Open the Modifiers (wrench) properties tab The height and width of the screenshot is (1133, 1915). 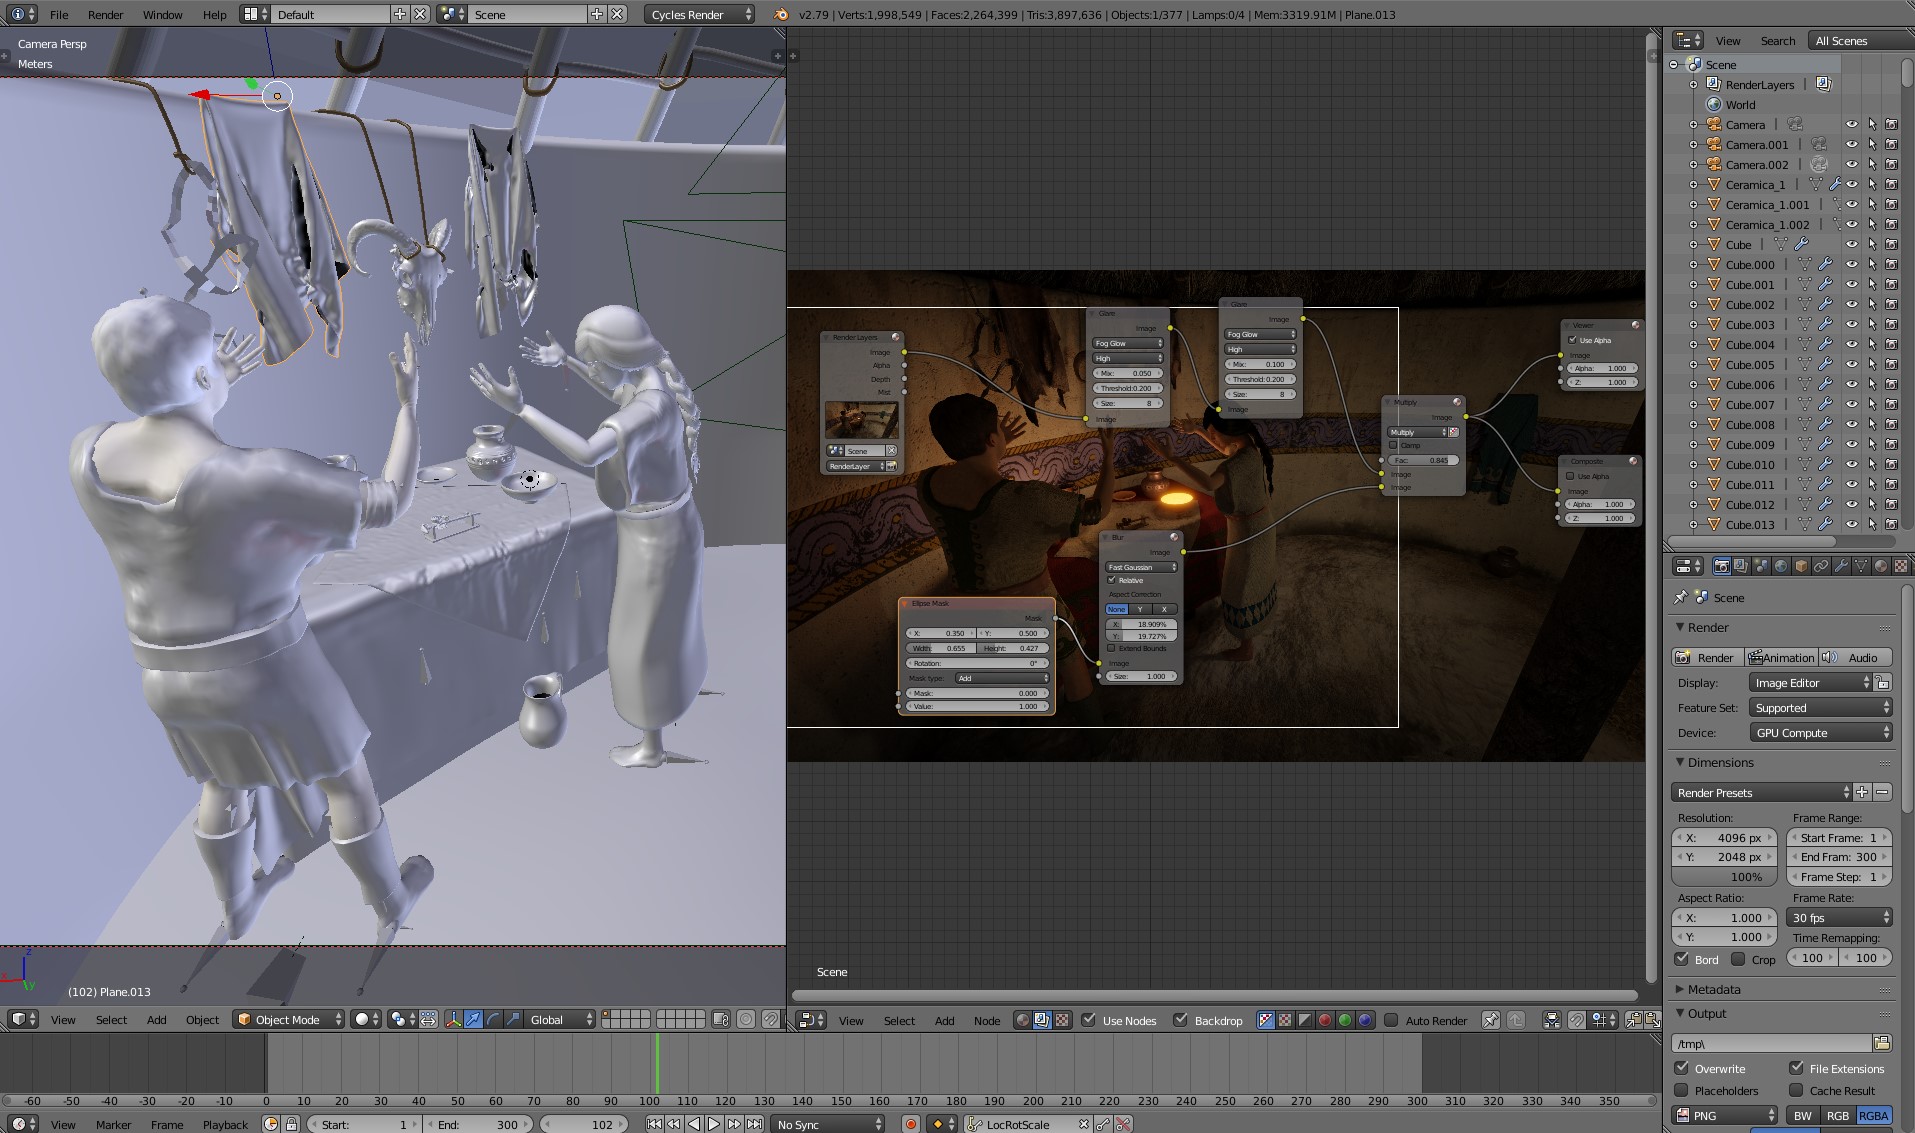click(x=1841, y=566)
